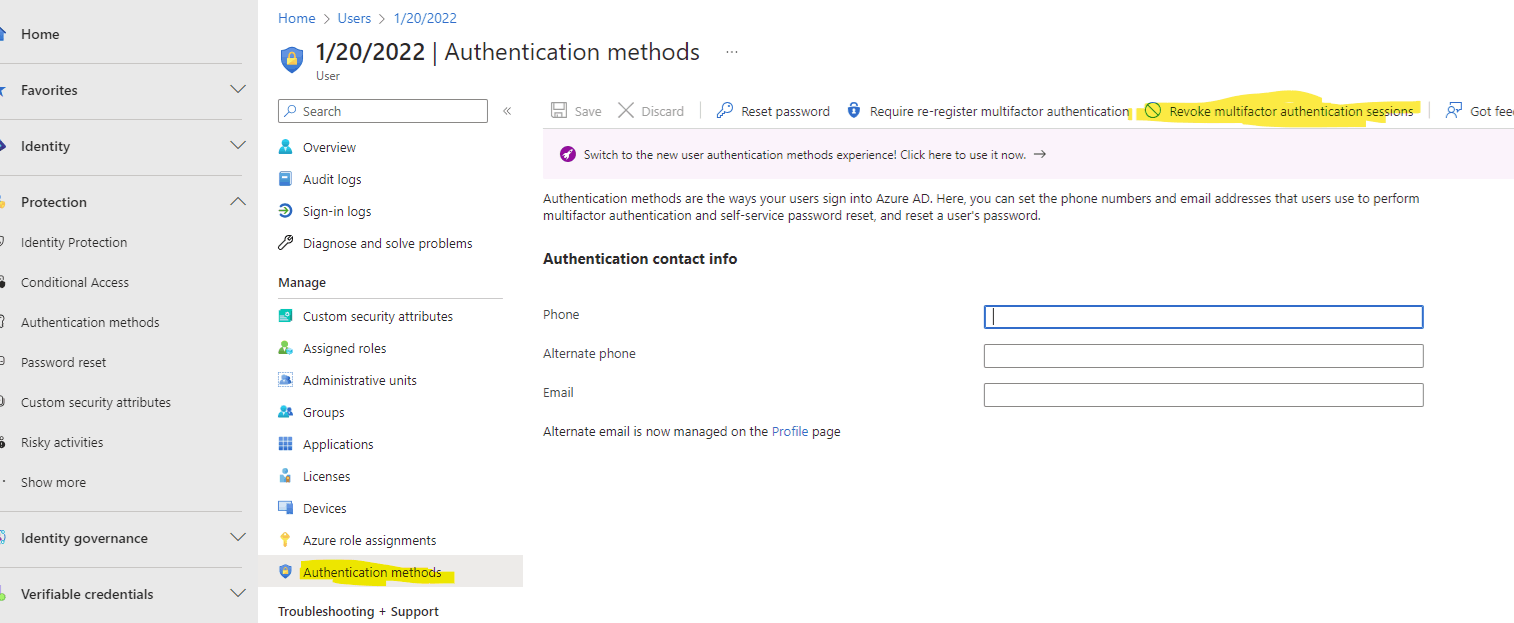Click Revoke multifactor authentication sessions
Viewport: 1514px width, 623px height.
point(1279,111)
